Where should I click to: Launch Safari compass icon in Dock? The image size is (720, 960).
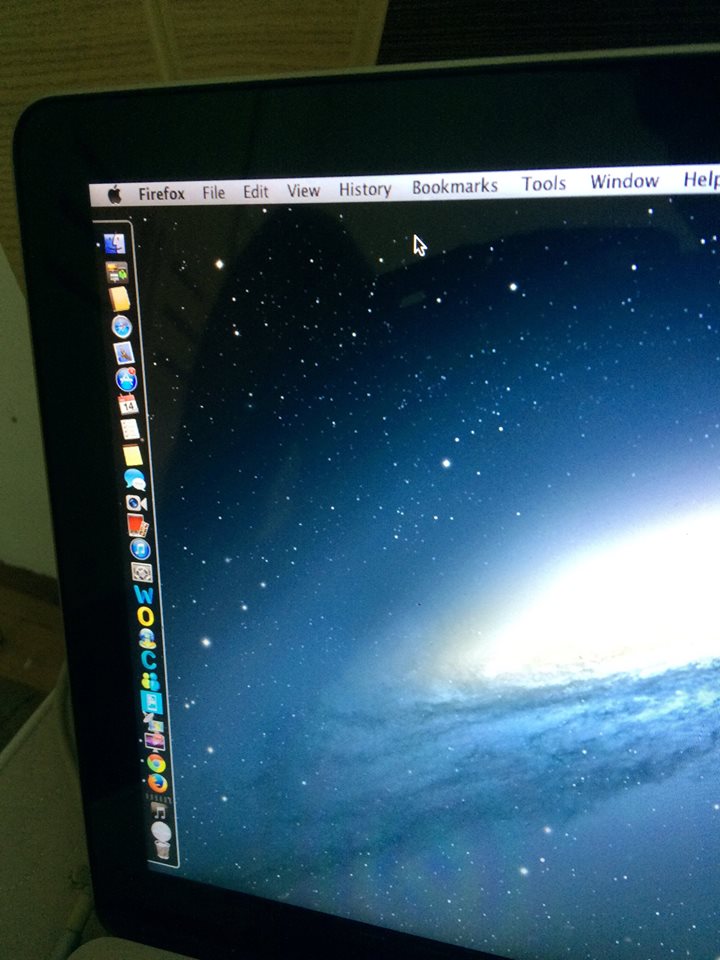(x=122, y=327)
